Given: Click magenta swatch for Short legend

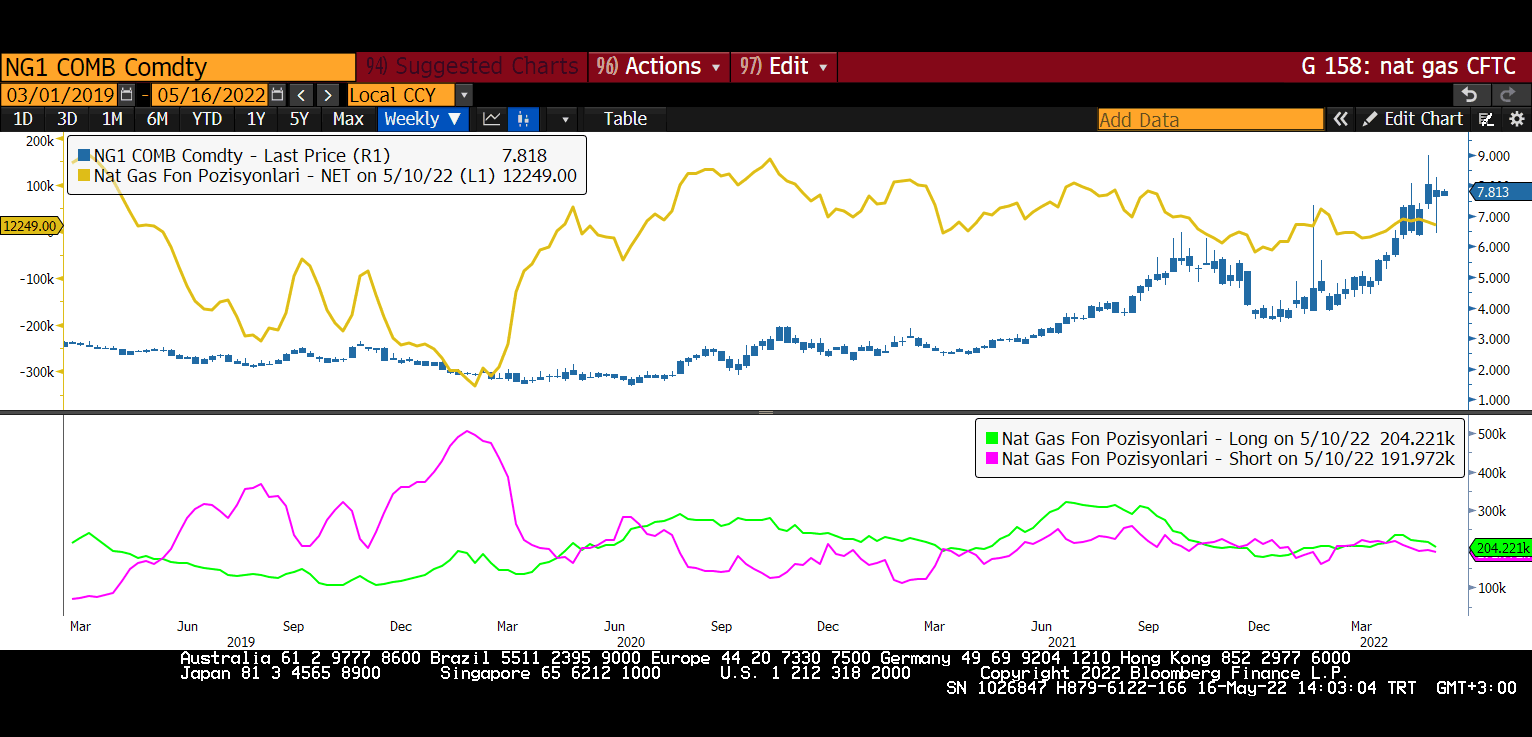Looking at the screenshot, I should click(x=992, y=458).
